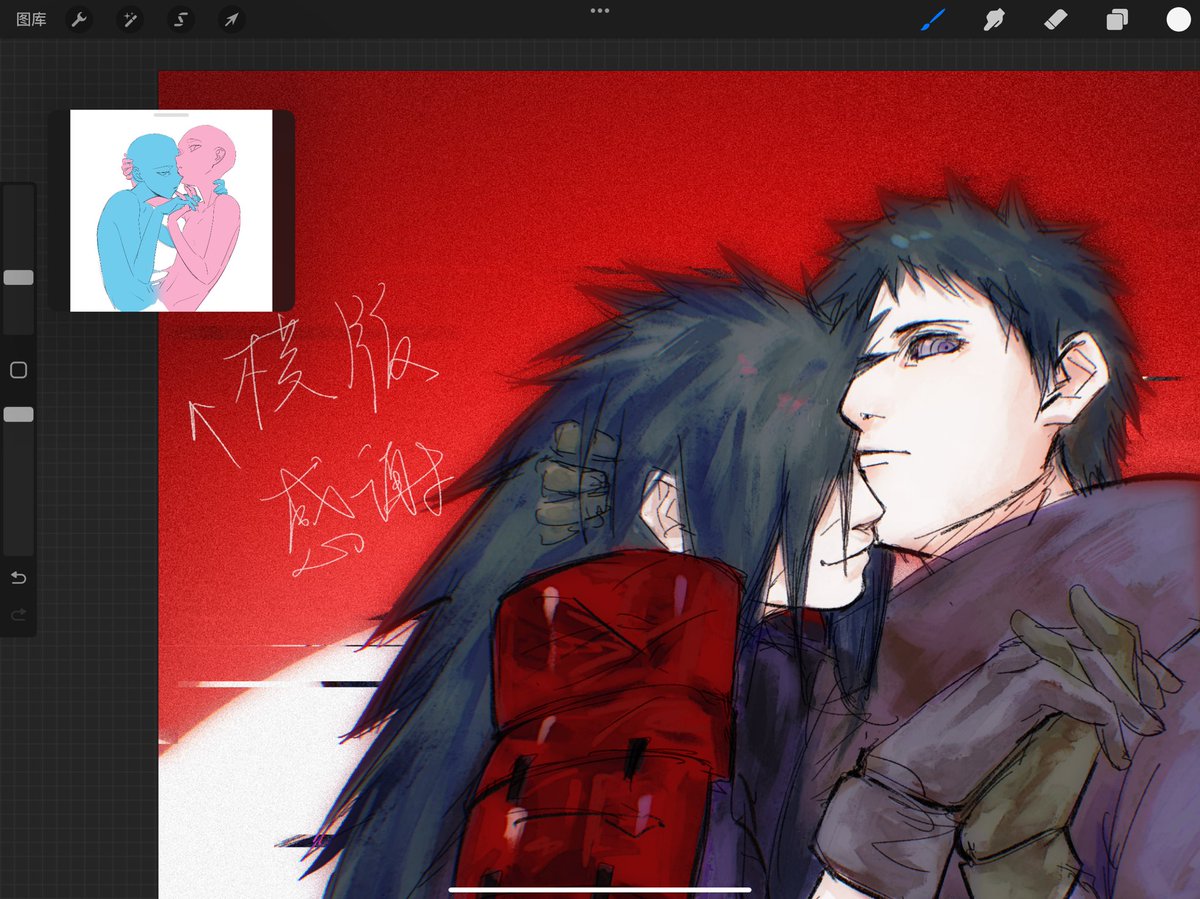
Task: Activate the Transform arrow tool
Action: 232,19
